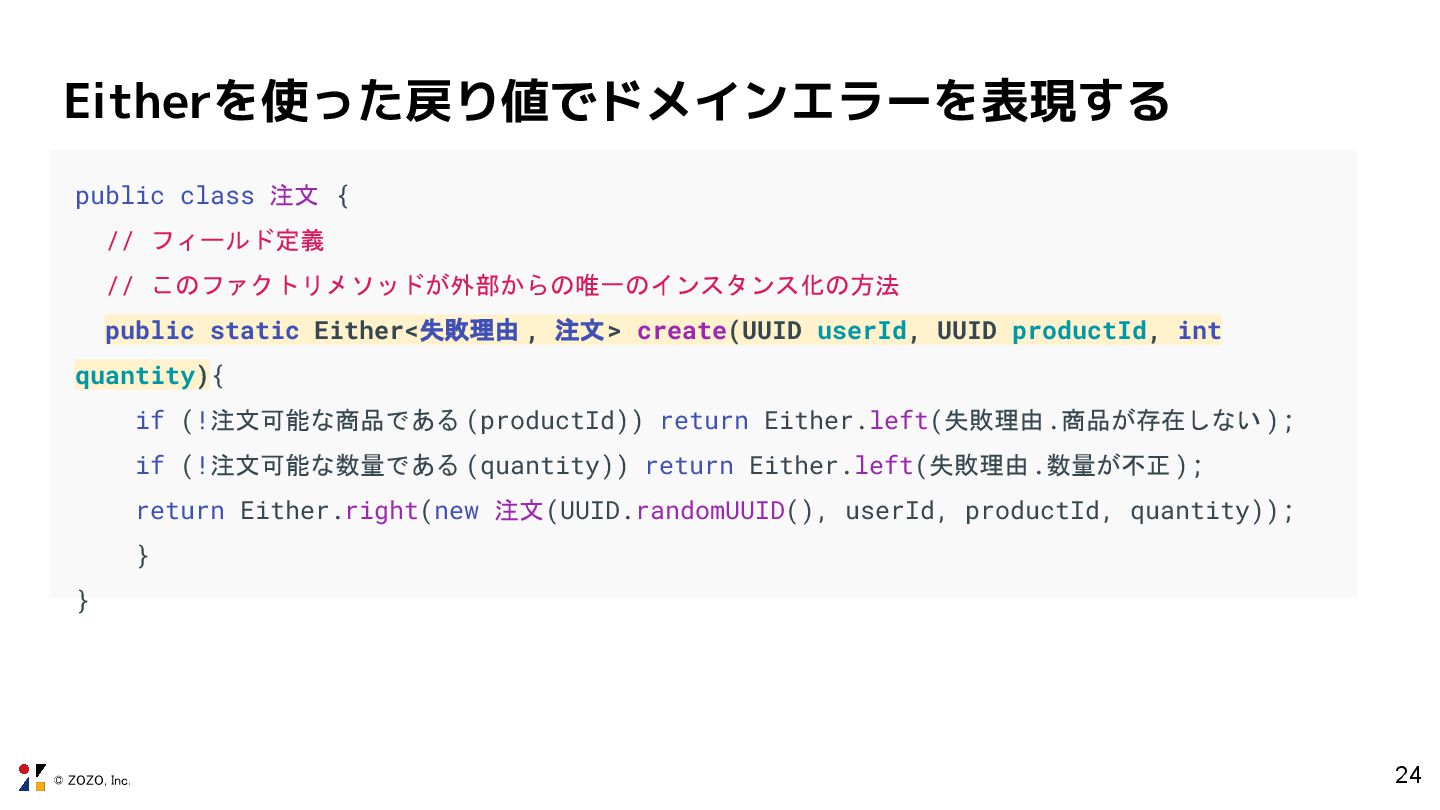Click the © ZOZO, Inc. copyright text
The height and width of the screenshot is (810, 1440).
92,780
